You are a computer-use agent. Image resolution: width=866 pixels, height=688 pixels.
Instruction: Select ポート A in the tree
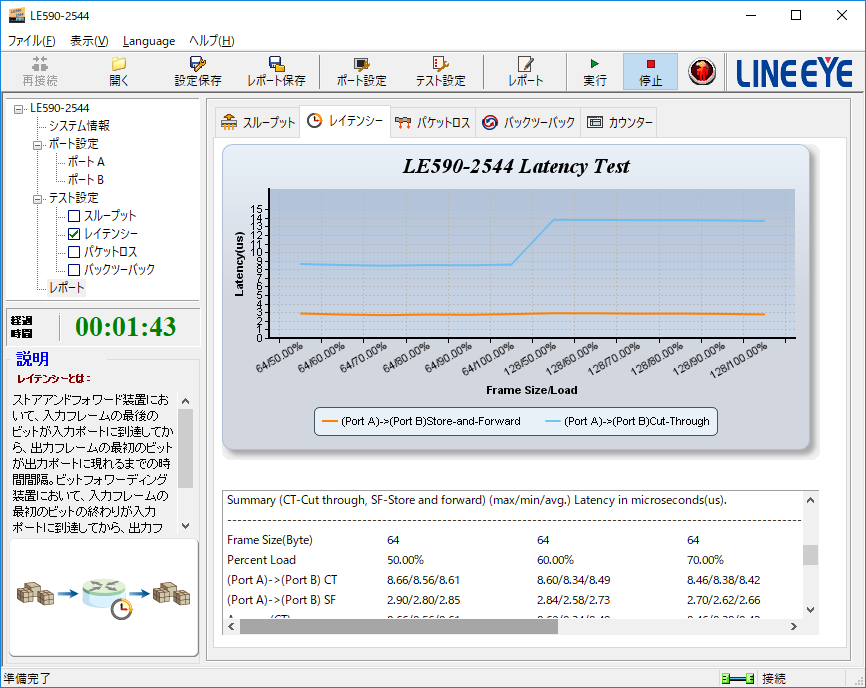(86, 162)
